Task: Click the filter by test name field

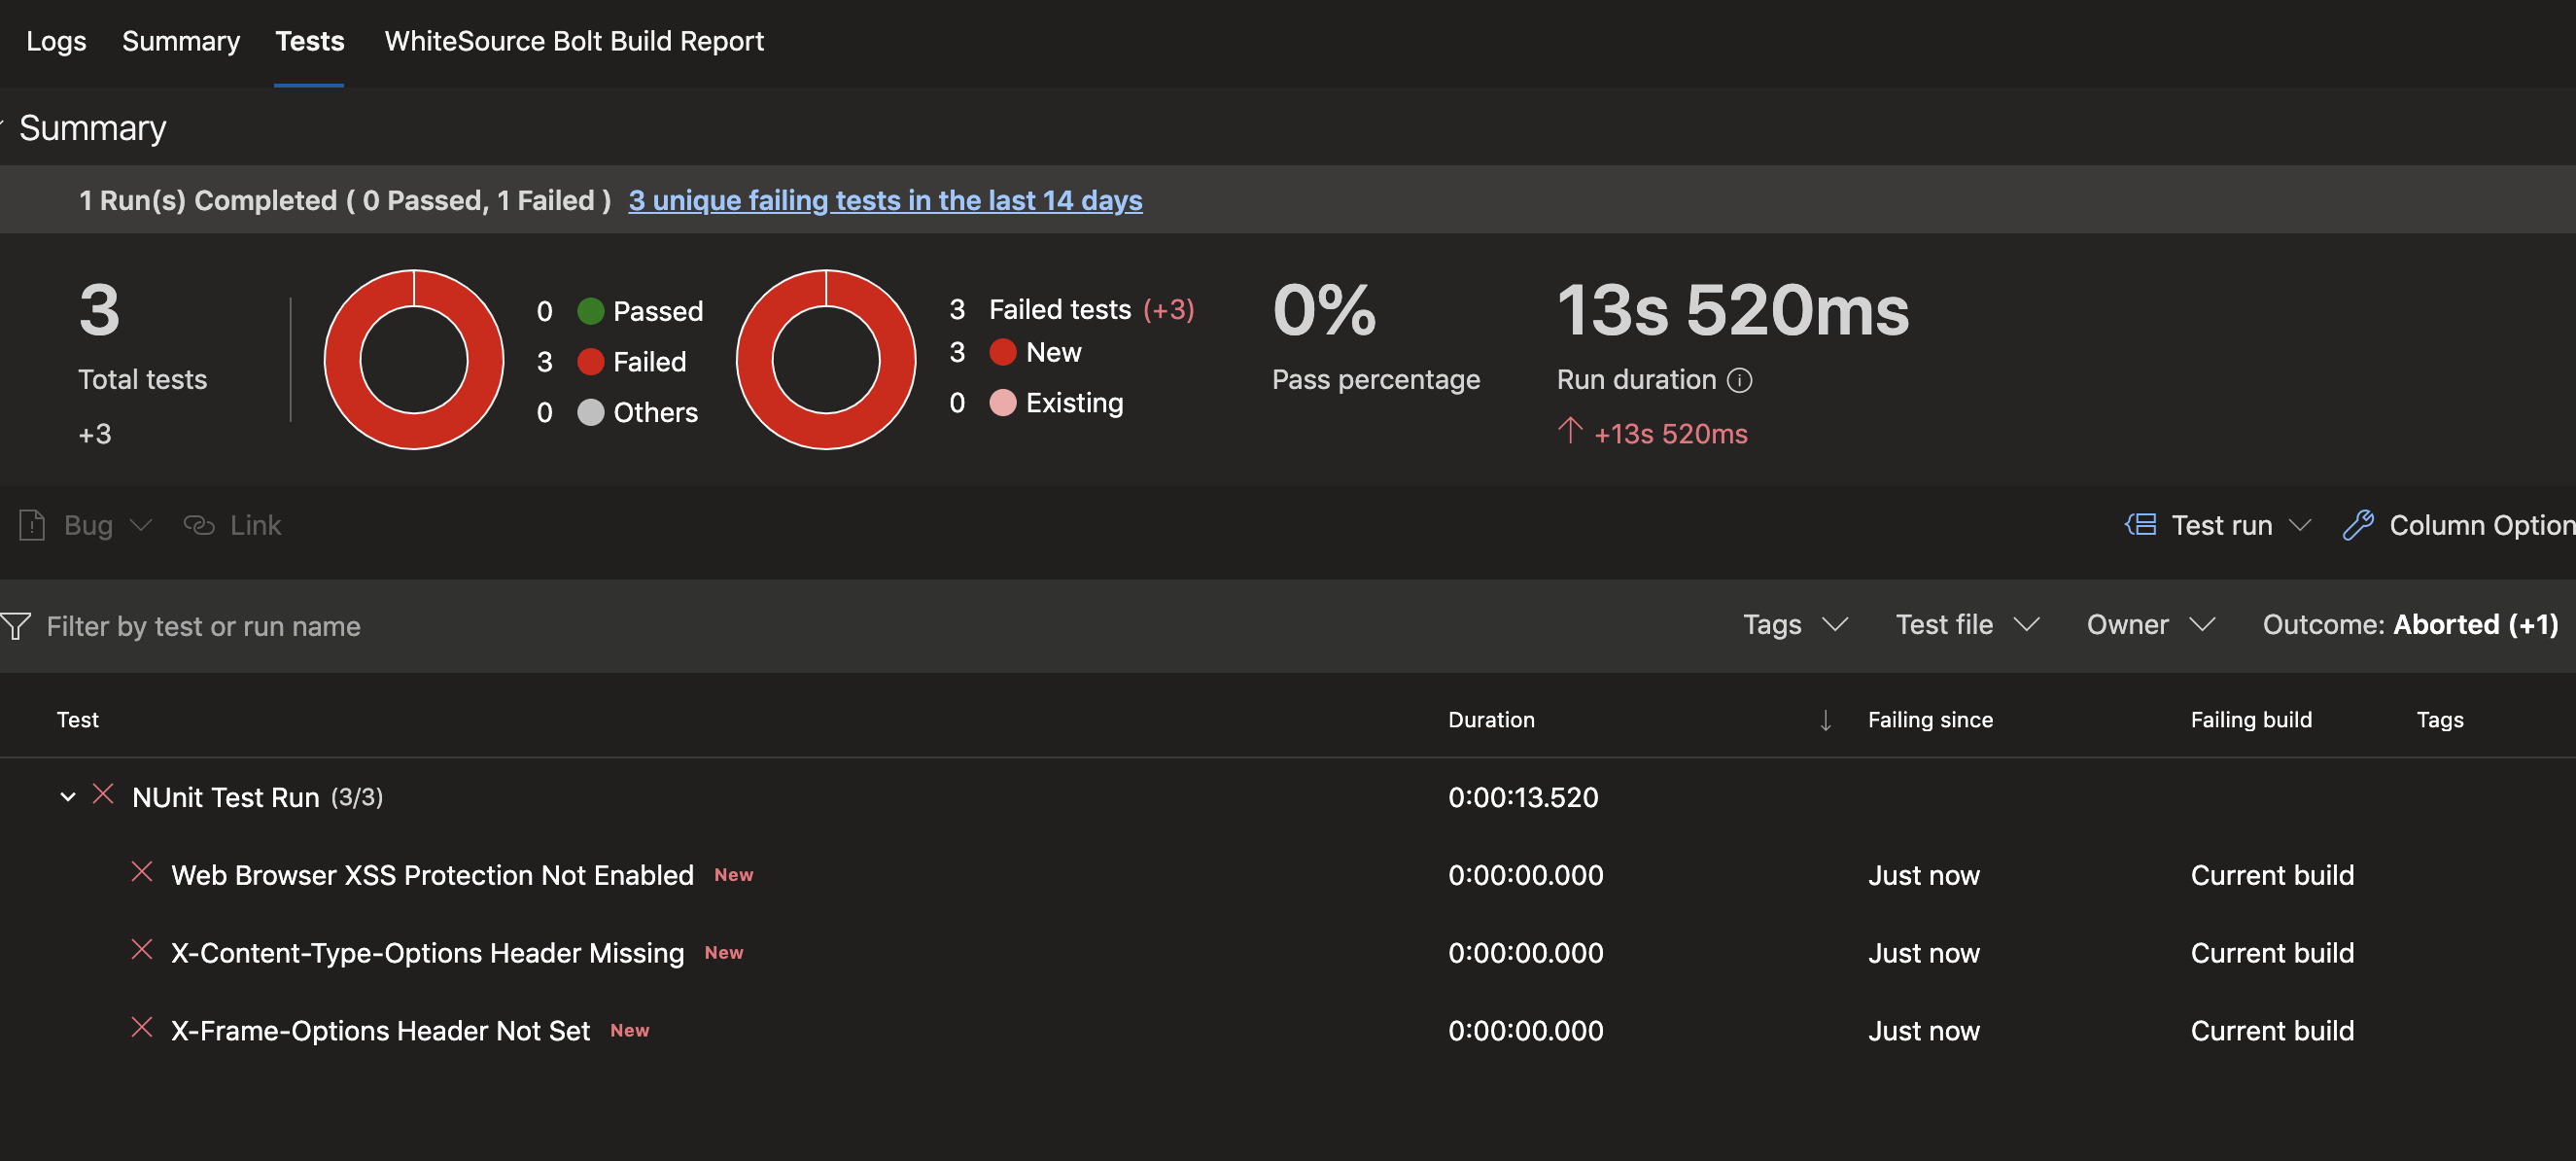Action: [x=204, y=626]
